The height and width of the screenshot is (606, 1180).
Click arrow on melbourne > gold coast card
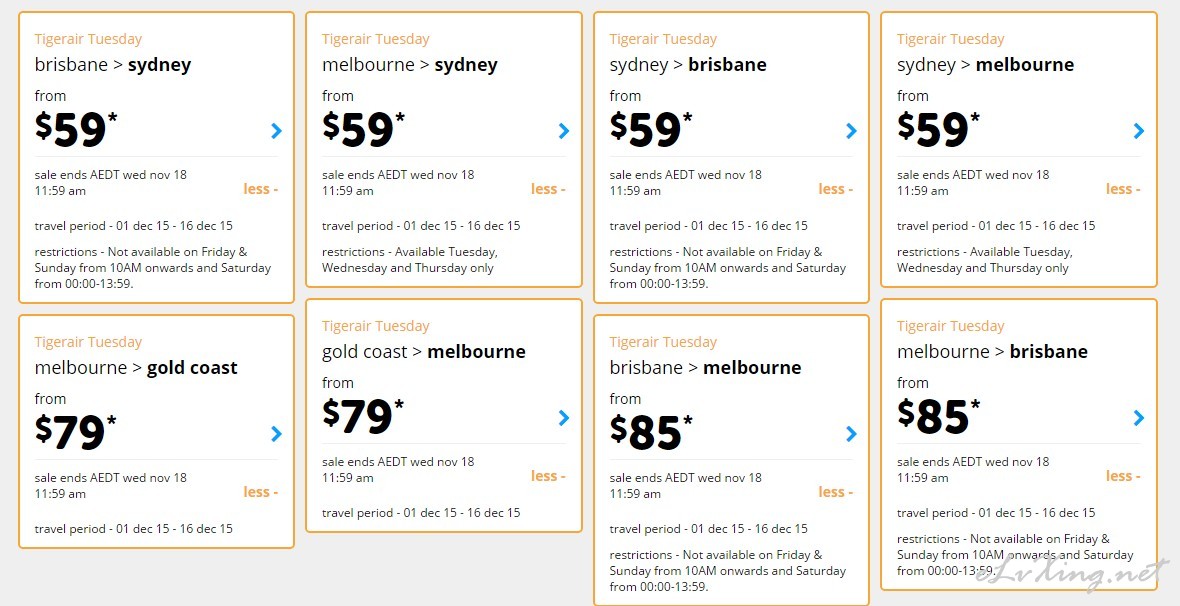point(276,434)
